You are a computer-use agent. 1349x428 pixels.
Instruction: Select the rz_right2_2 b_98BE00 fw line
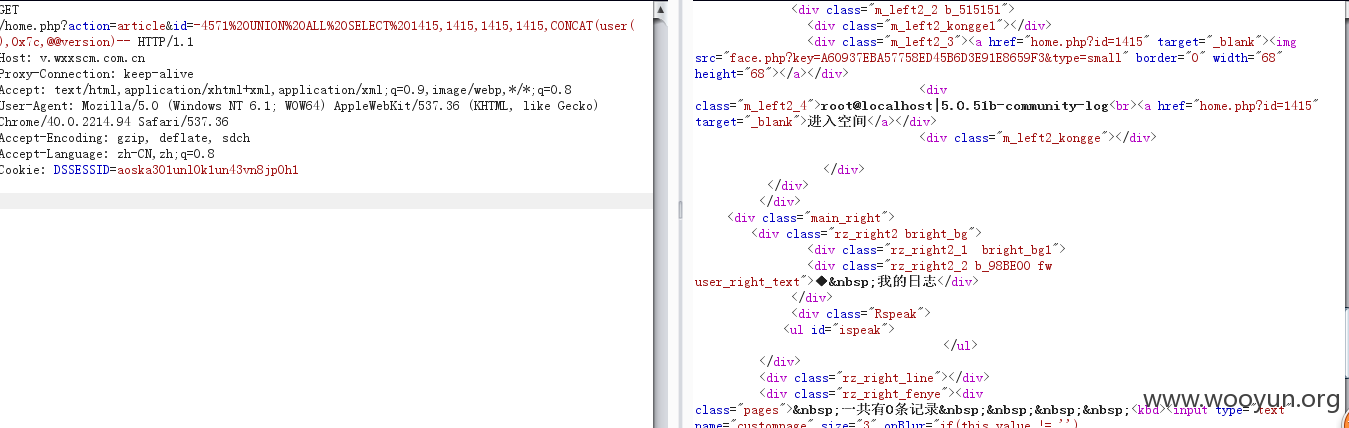[928, 266]
